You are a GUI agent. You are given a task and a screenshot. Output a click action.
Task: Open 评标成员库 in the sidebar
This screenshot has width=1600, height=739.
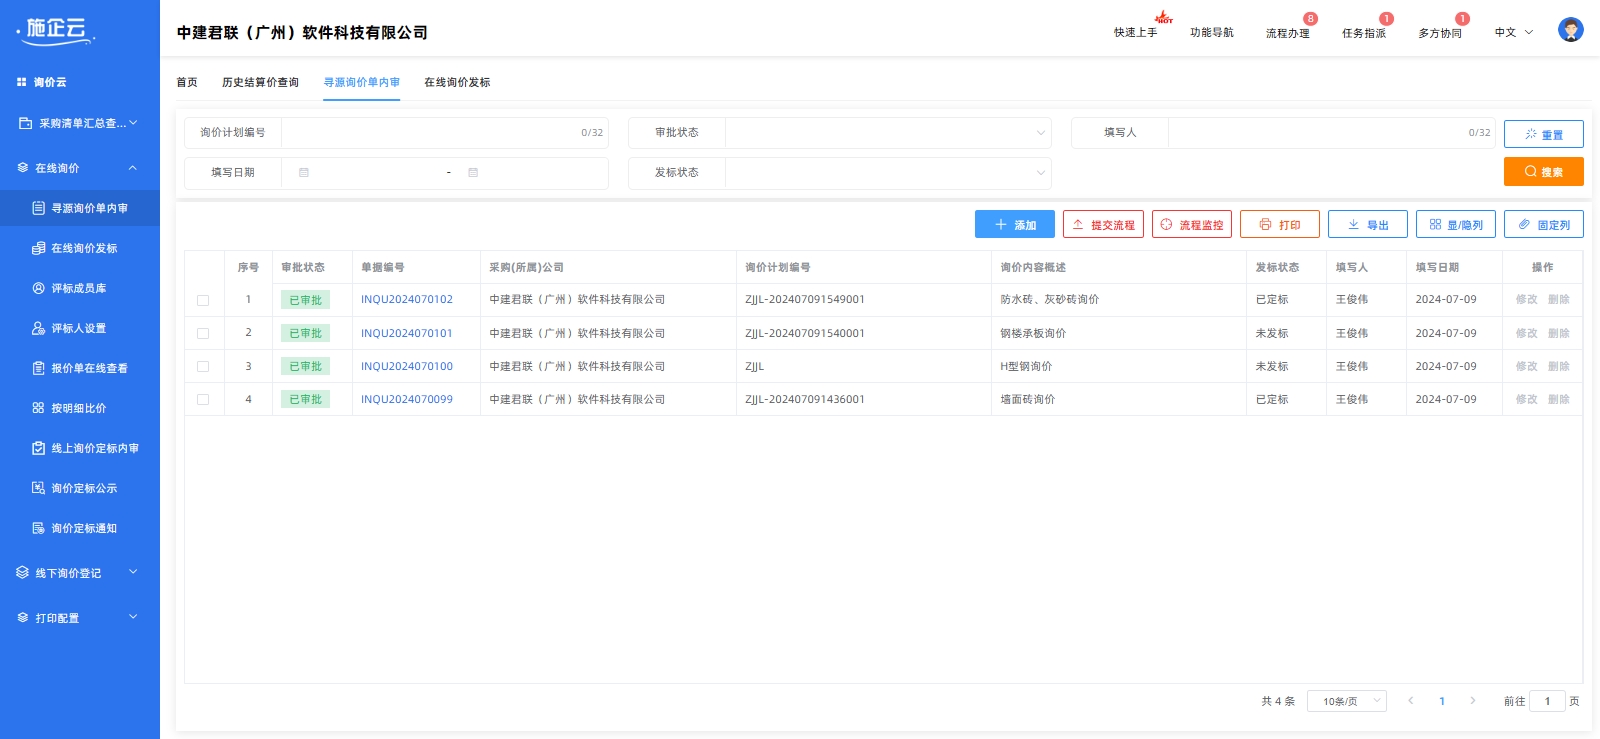tap(78, 288)
